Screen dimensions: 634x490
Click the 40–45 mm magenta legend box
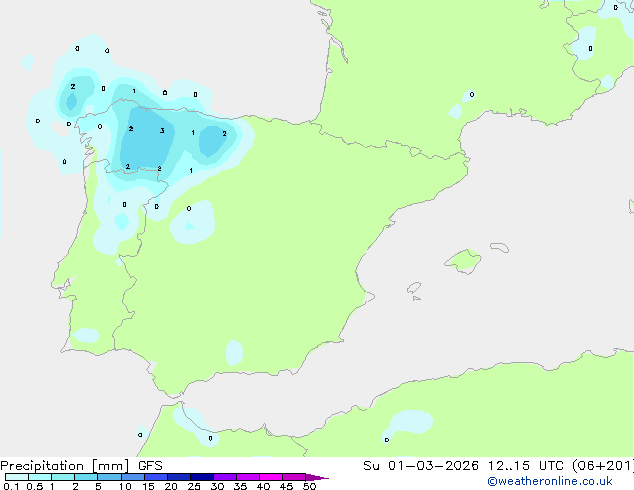pos(271,477)
